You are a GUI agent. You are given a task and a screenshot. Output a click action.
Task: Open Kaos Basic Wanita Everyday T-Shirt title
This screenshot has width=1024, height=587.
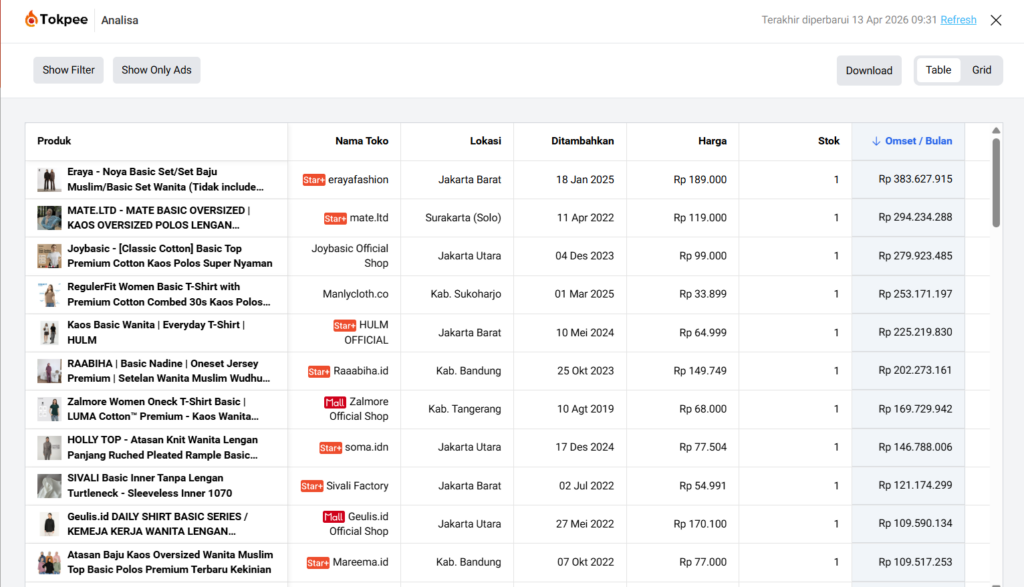pos(156,332)
